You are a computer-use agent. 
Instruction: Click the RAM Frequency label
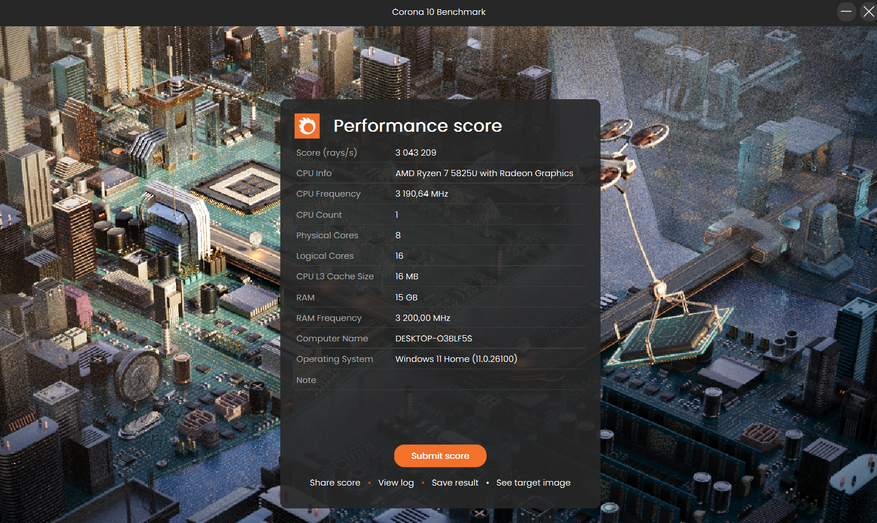coord(328,318)
